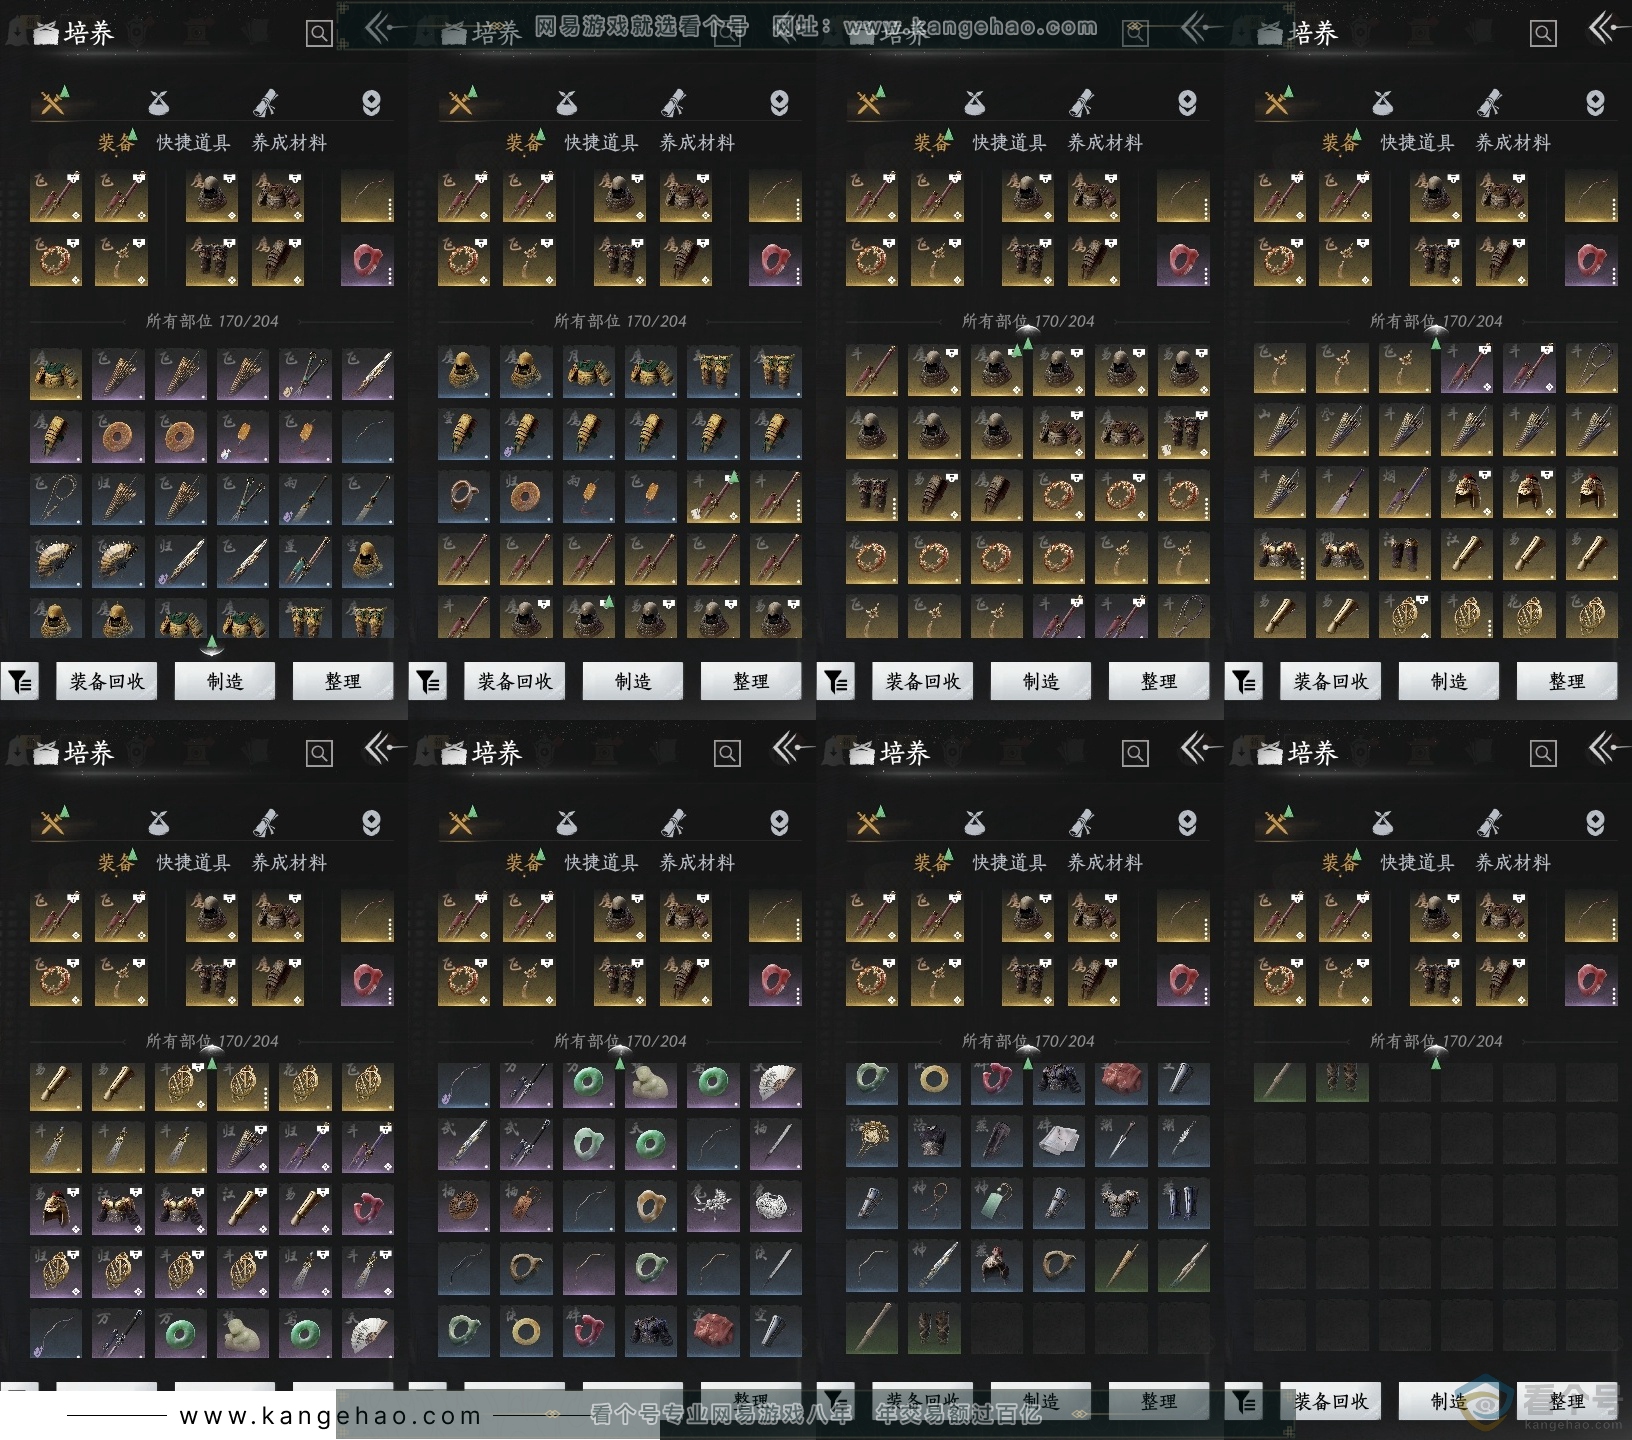Select pouch category icon in top-left panel
Image resolution: width=1632 pixels, height=1440 pixels.
tap(159, 102)
